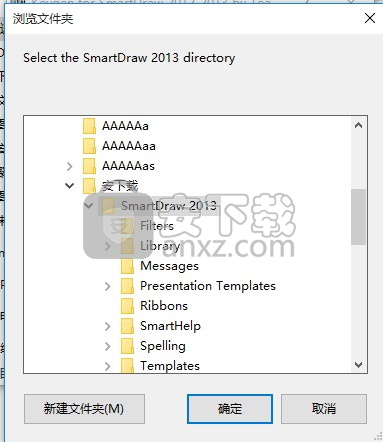383x442 pixels.
Task: Click the AAAAAa folder icon
Action: point(89,126)
